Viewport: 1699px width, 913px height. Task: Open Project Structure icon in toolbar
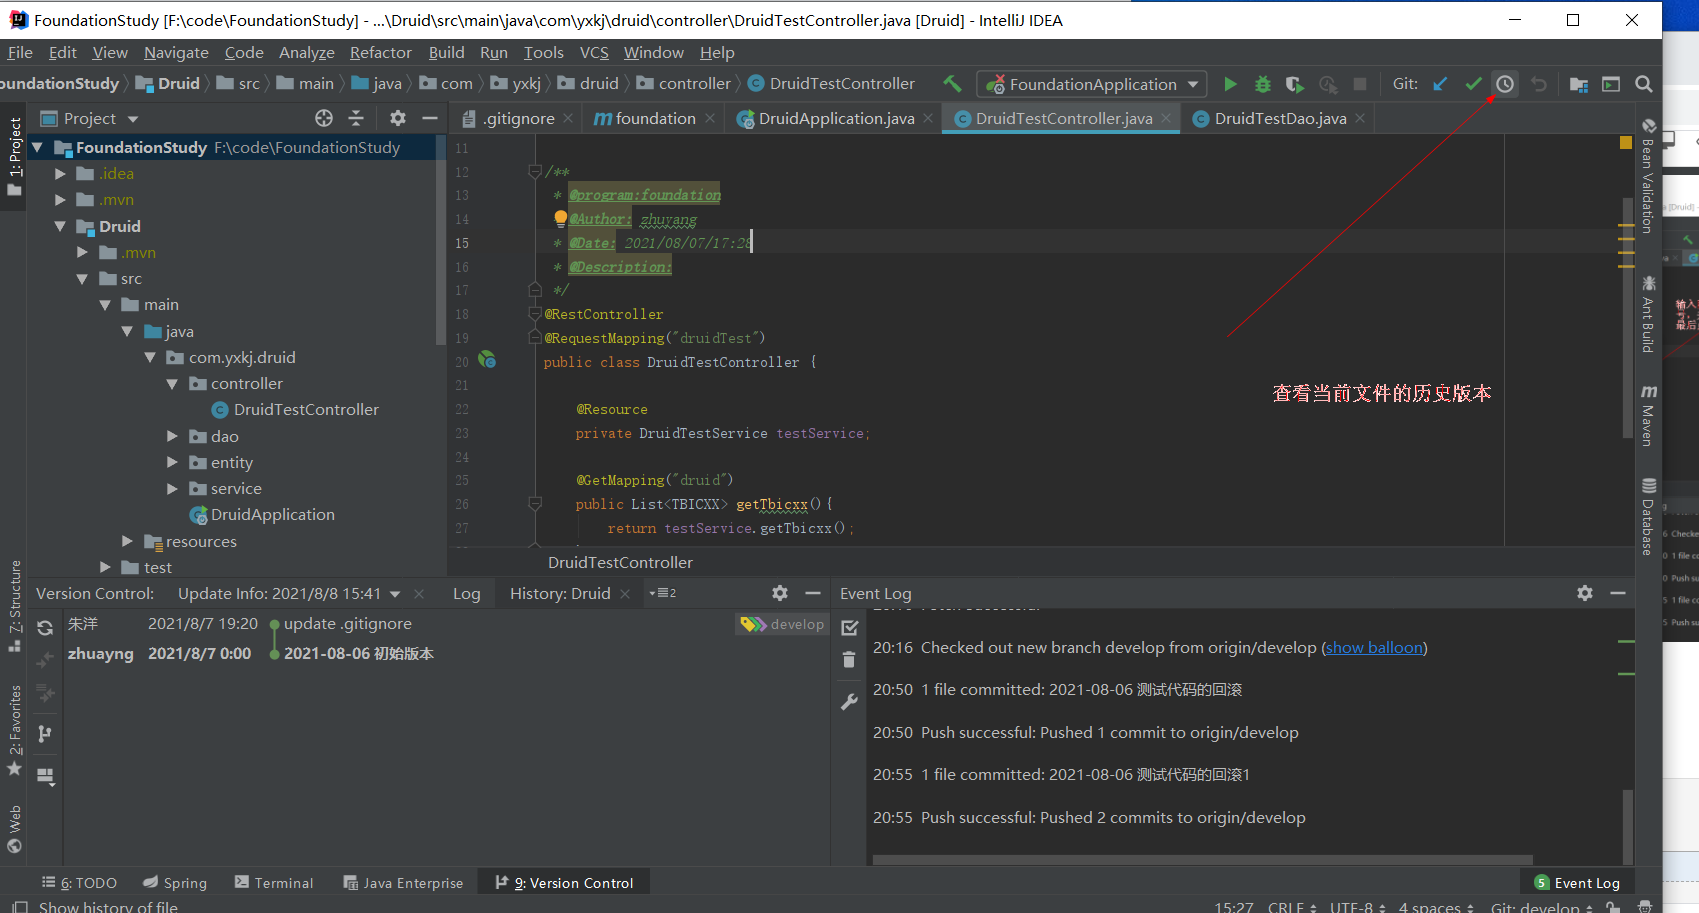click(x=1579, y=84)
